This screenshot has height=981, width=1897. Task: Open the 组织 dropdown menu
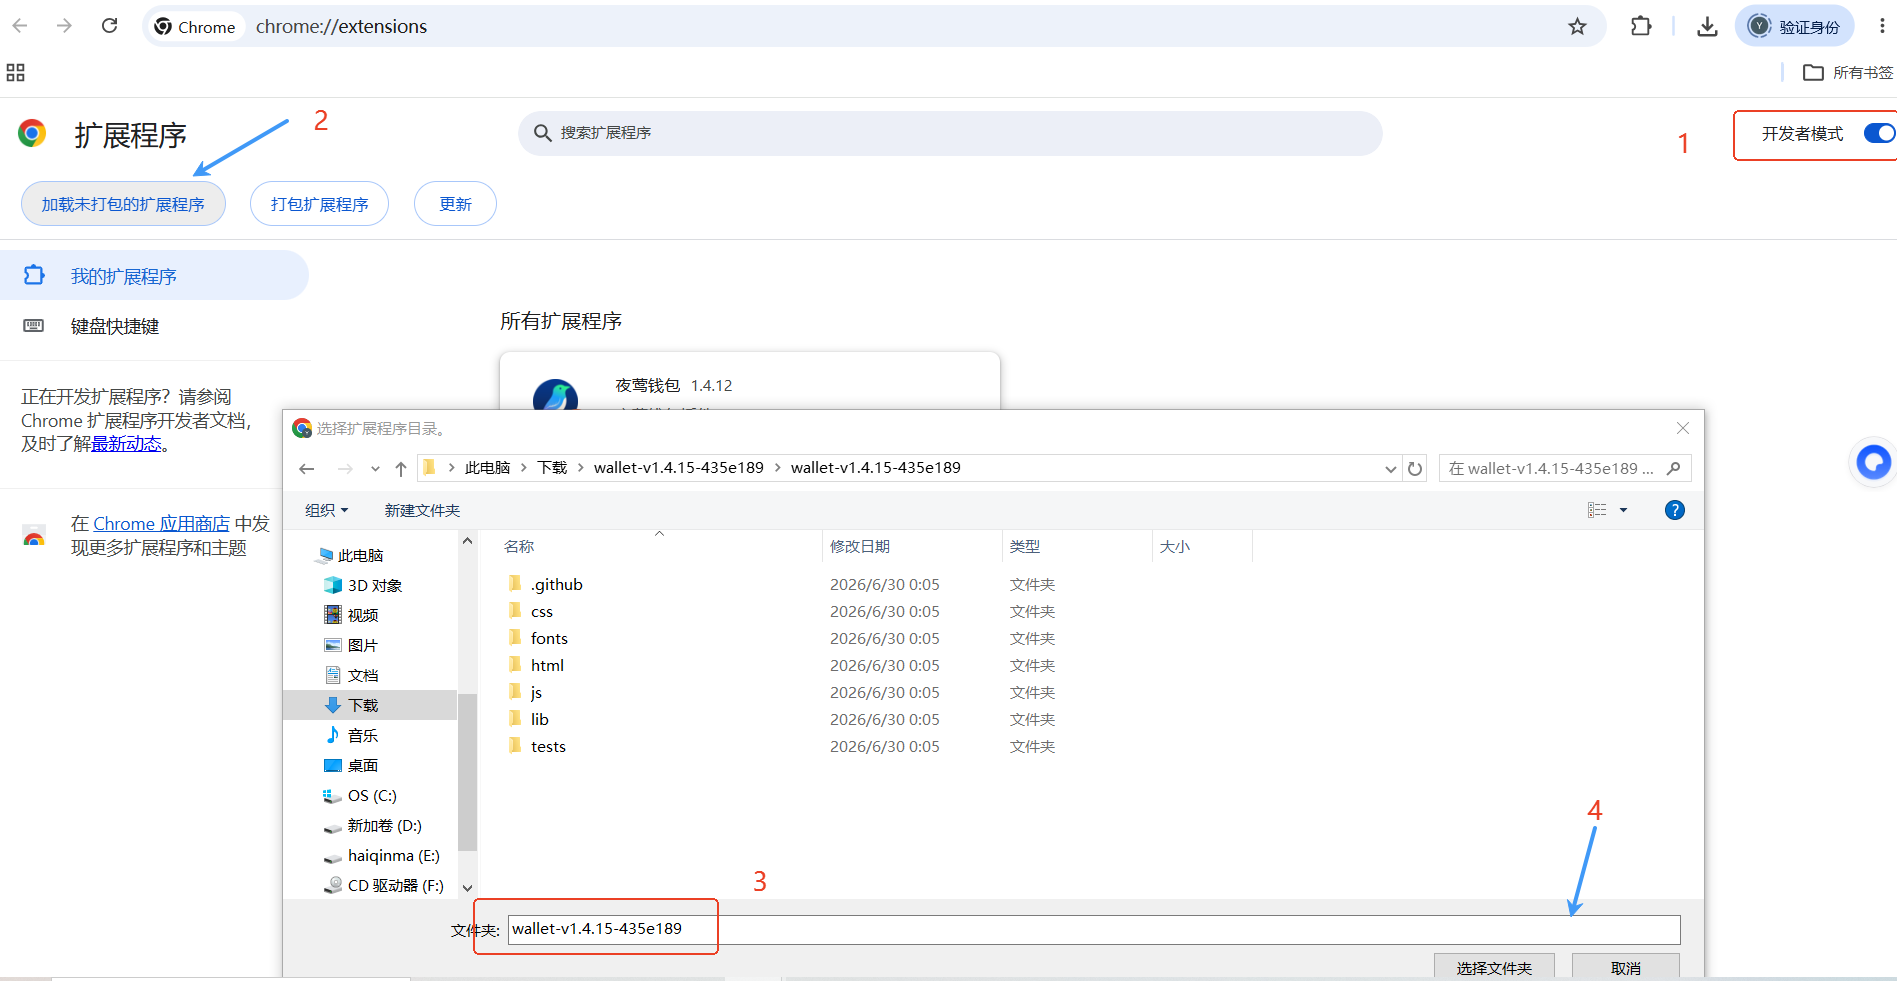327,510
